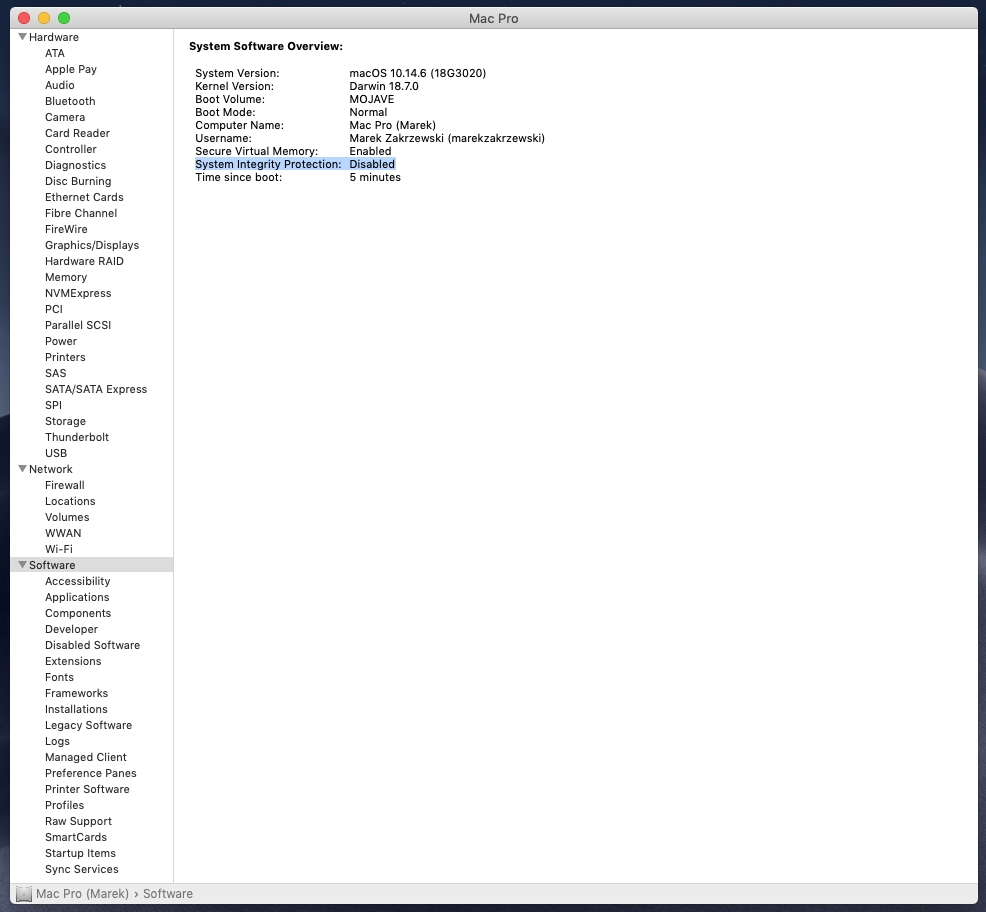Select Parallel SCSI entry
The height and width of the screenshot is (912, 986).
point(78,325)
